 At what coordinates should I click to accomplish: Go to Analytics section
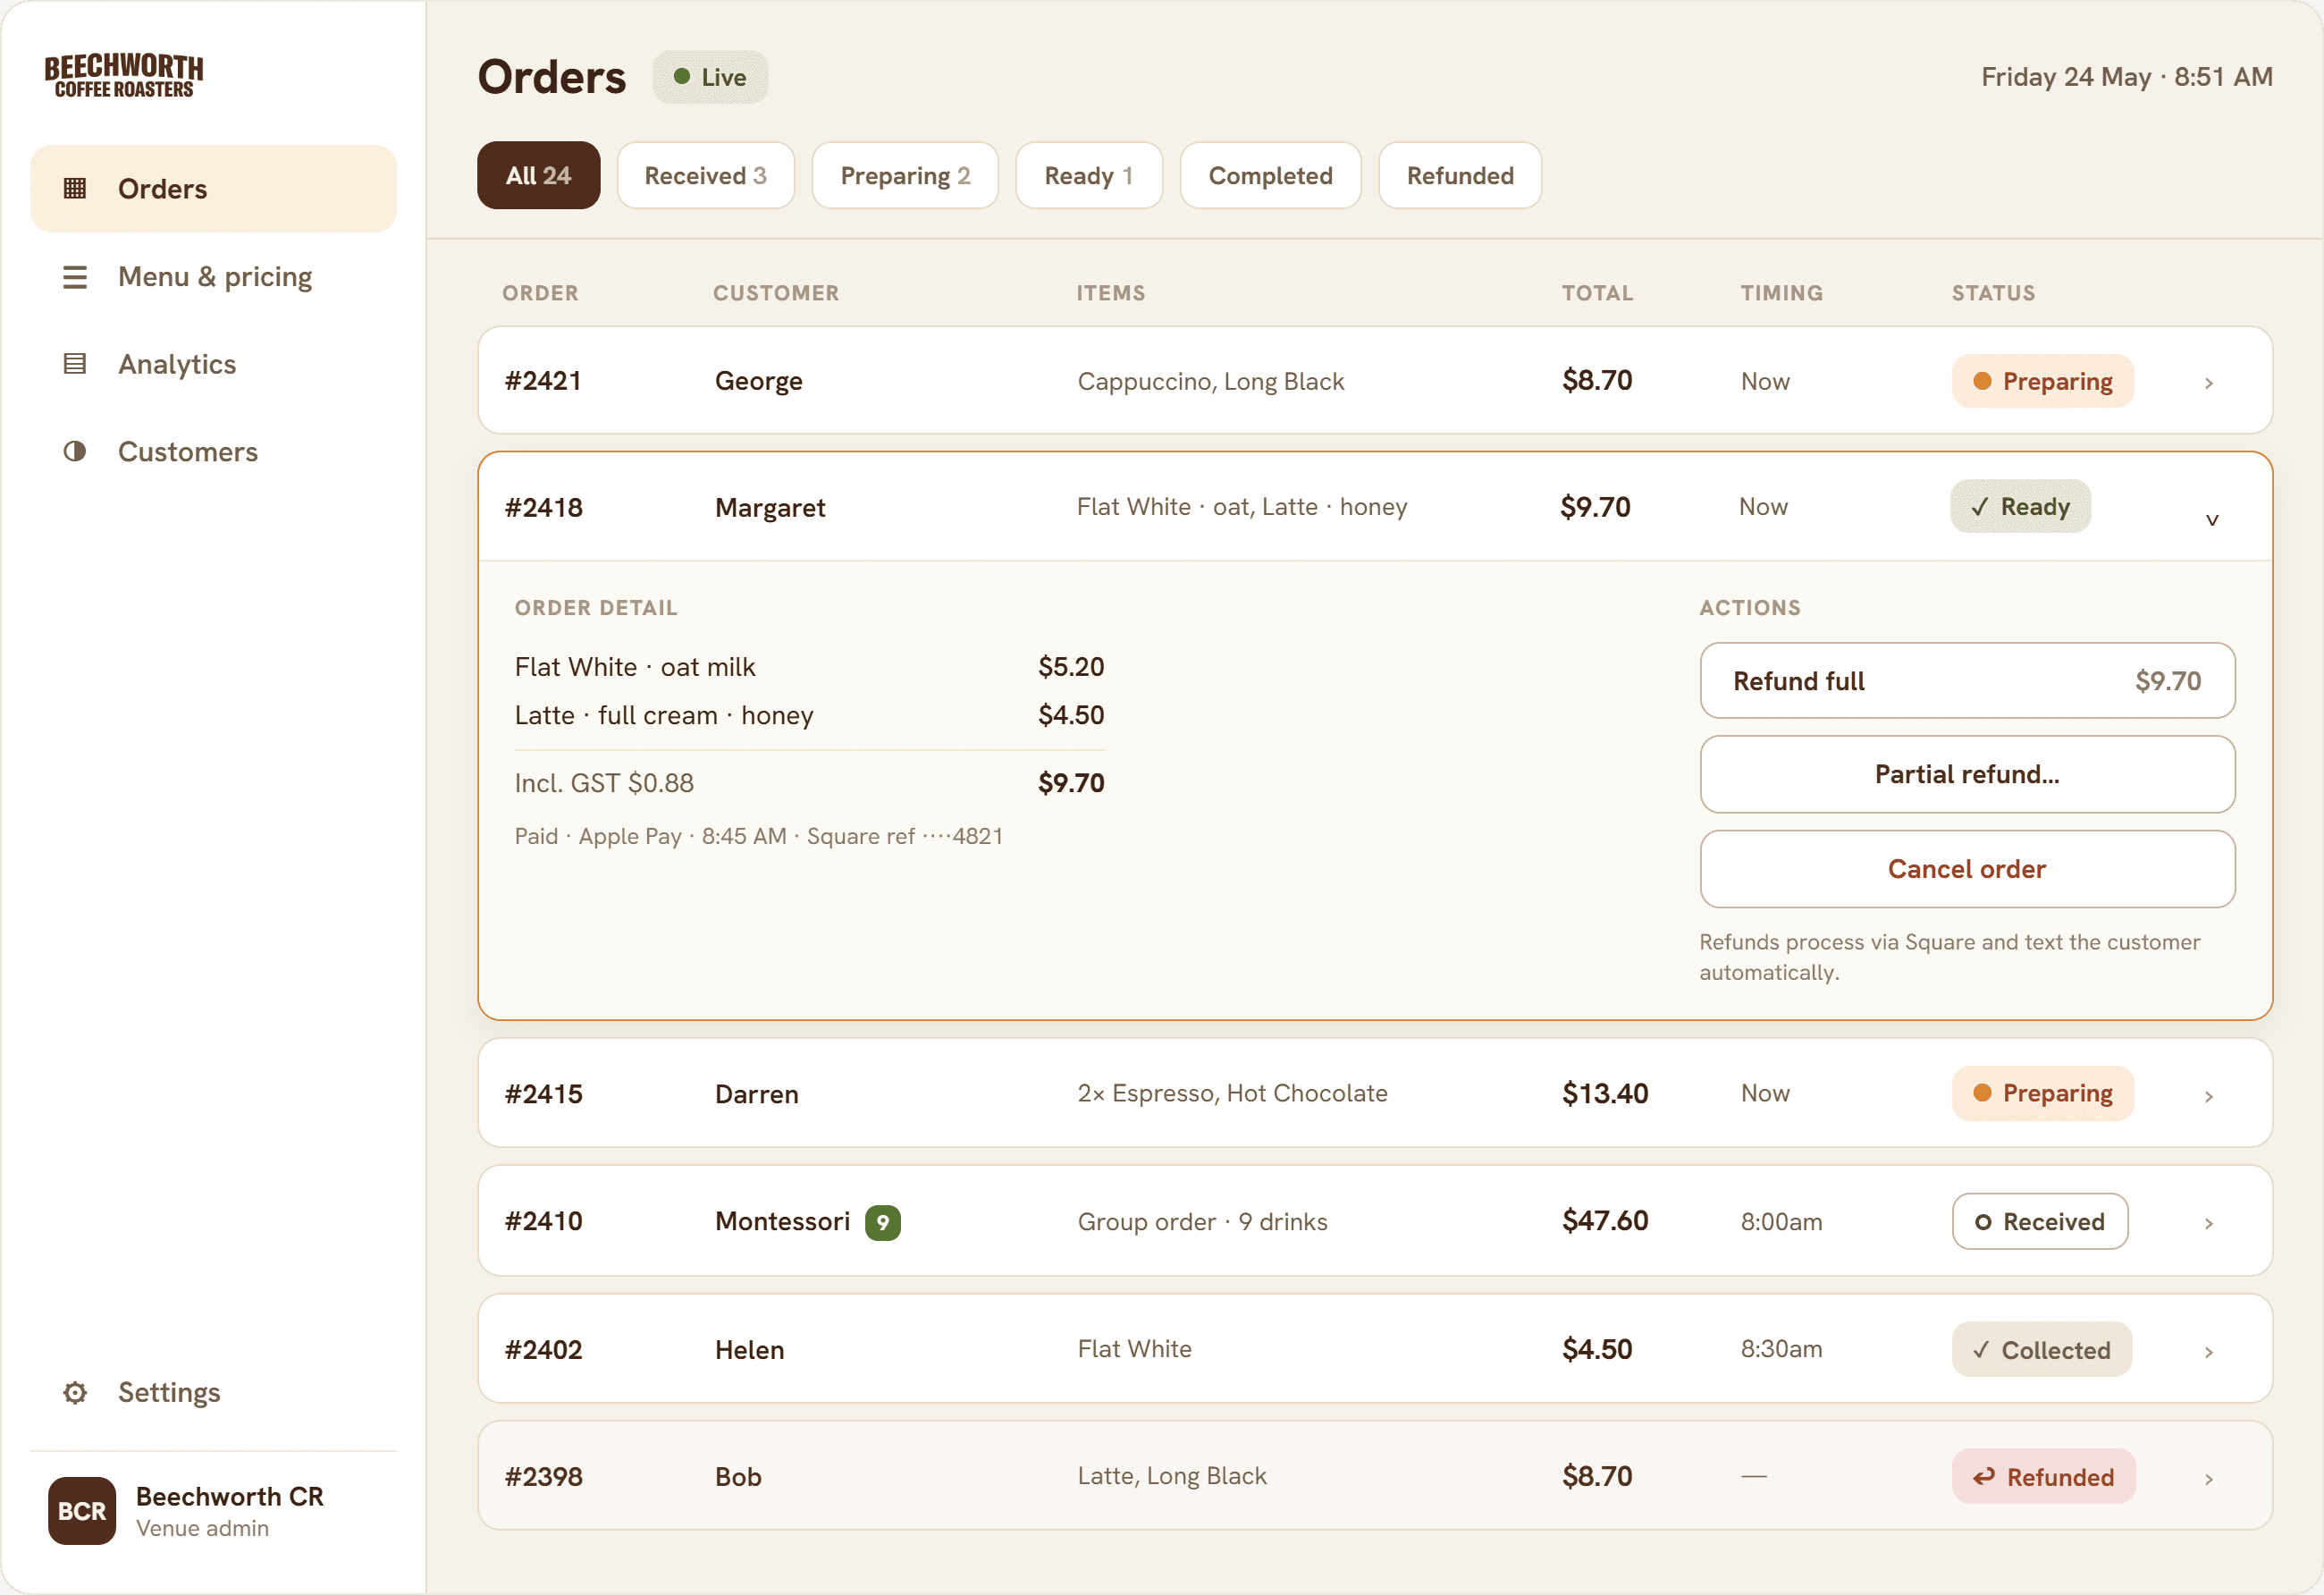[x=213, y=364]
